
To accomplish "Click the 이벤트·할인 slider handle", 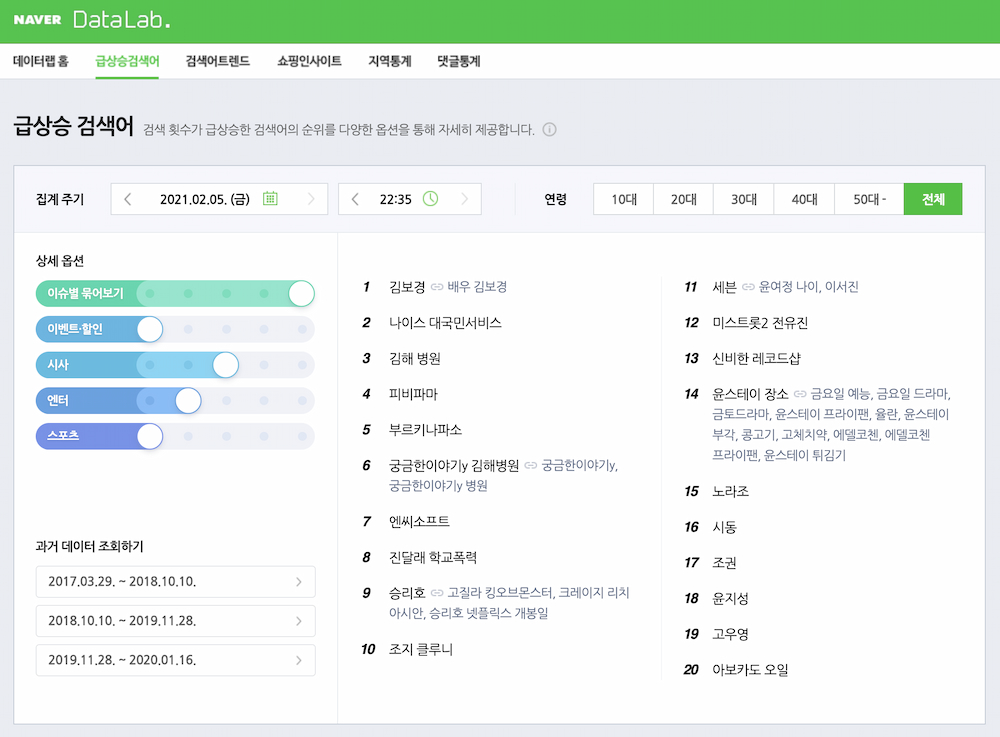I will coord(150,329).
